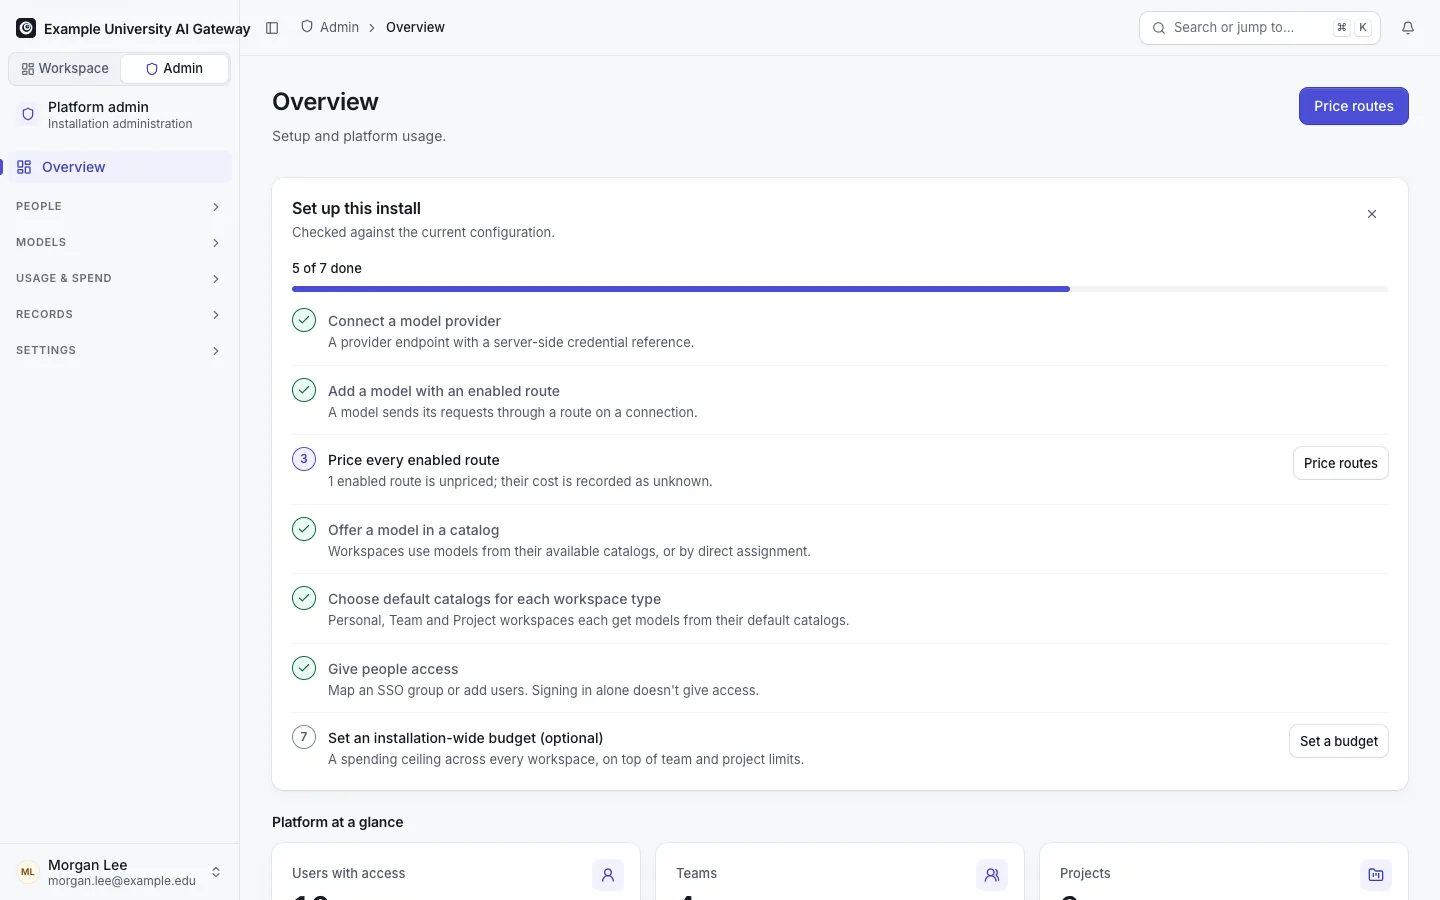The image size is (1440, 900).
Task: Click the Users with access person icon
Action: pyautogui.click(x=608, y=875)
